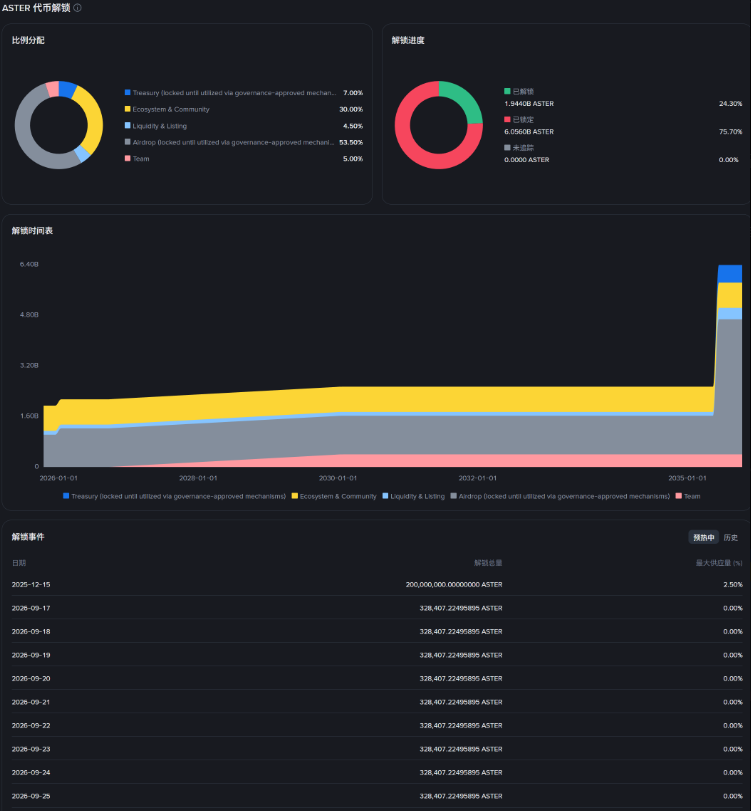Click 0.0000 ASTER untracked amount

[527, 159]
